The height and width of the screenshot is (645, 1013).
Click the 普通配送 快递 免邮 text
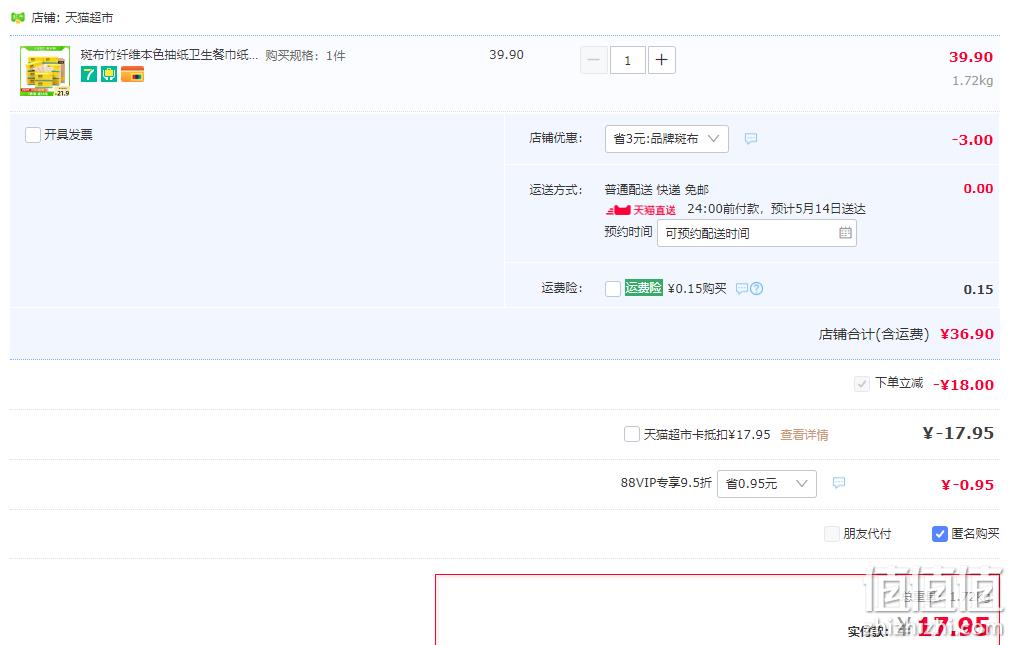click(x=656, y=189)
